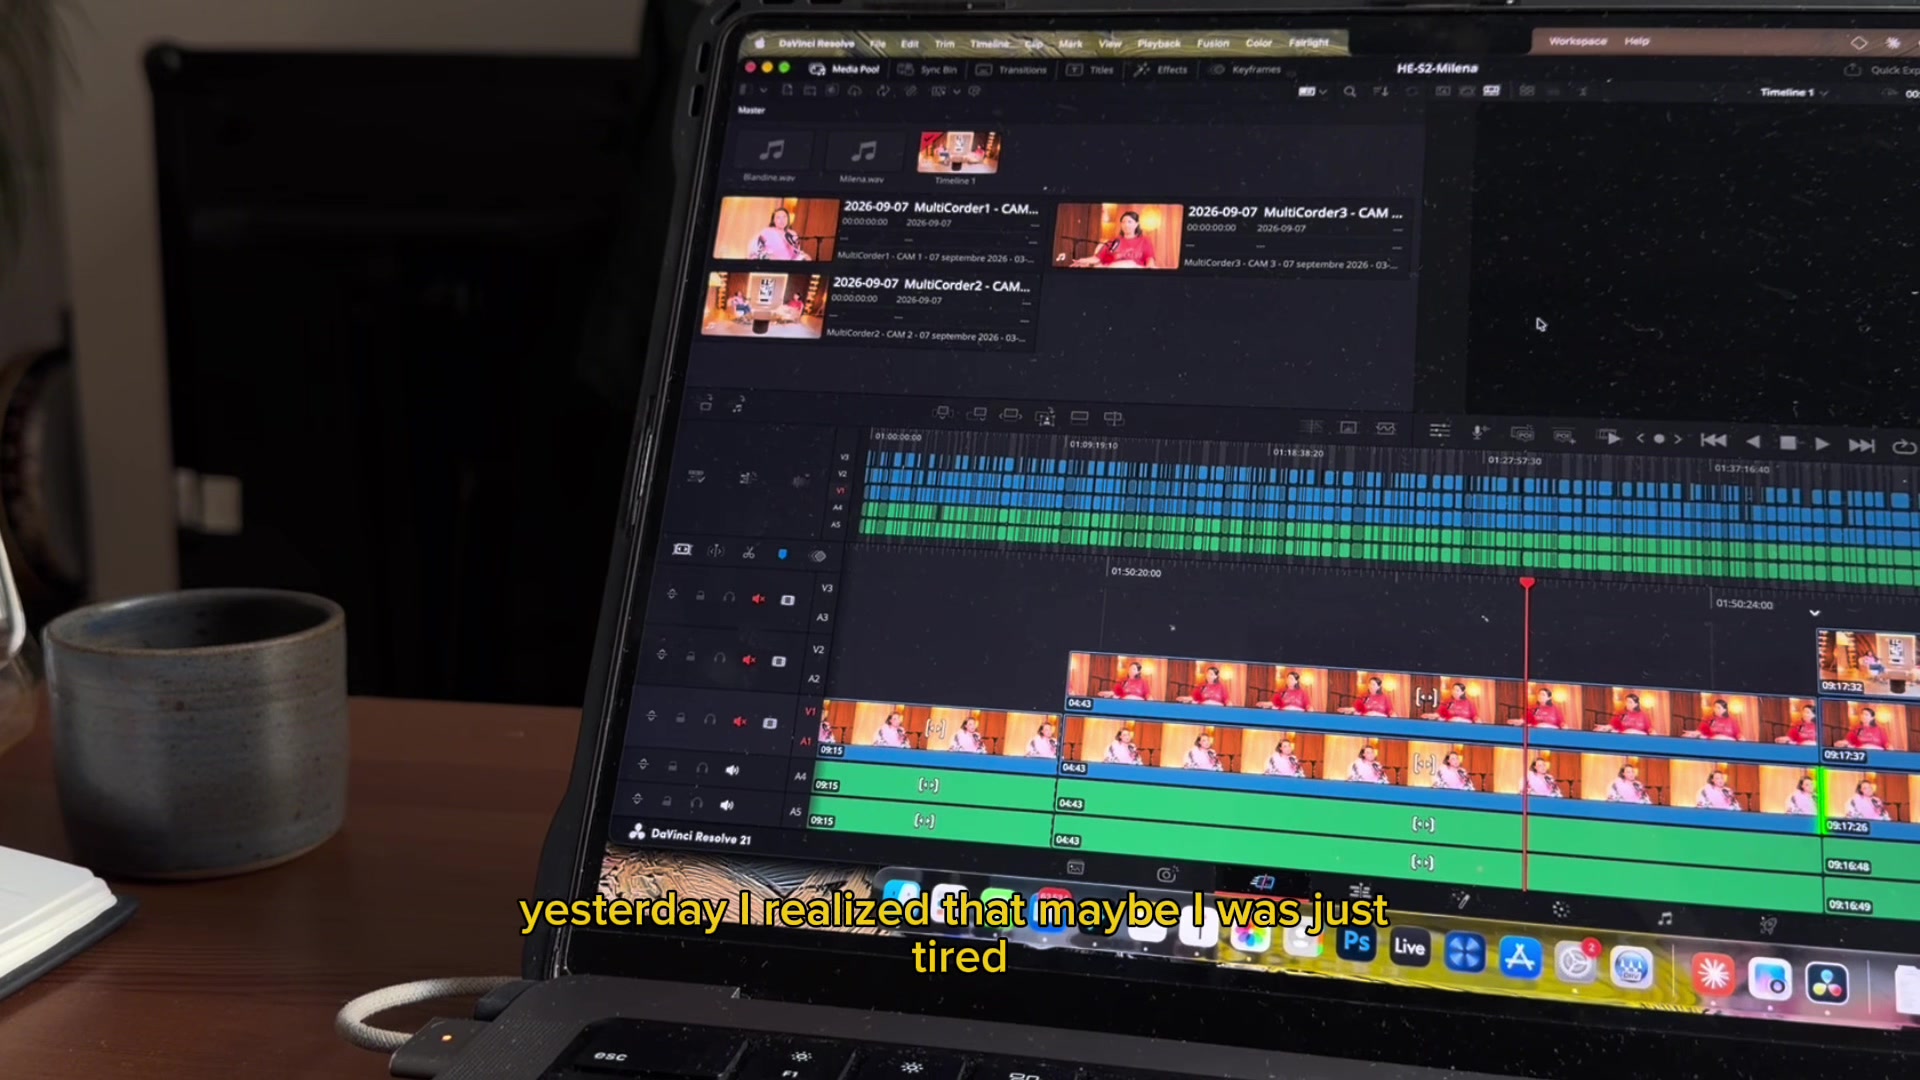Open the timeline options sliders icon
This screenshot has width=1920, height=1080.
1439,431
